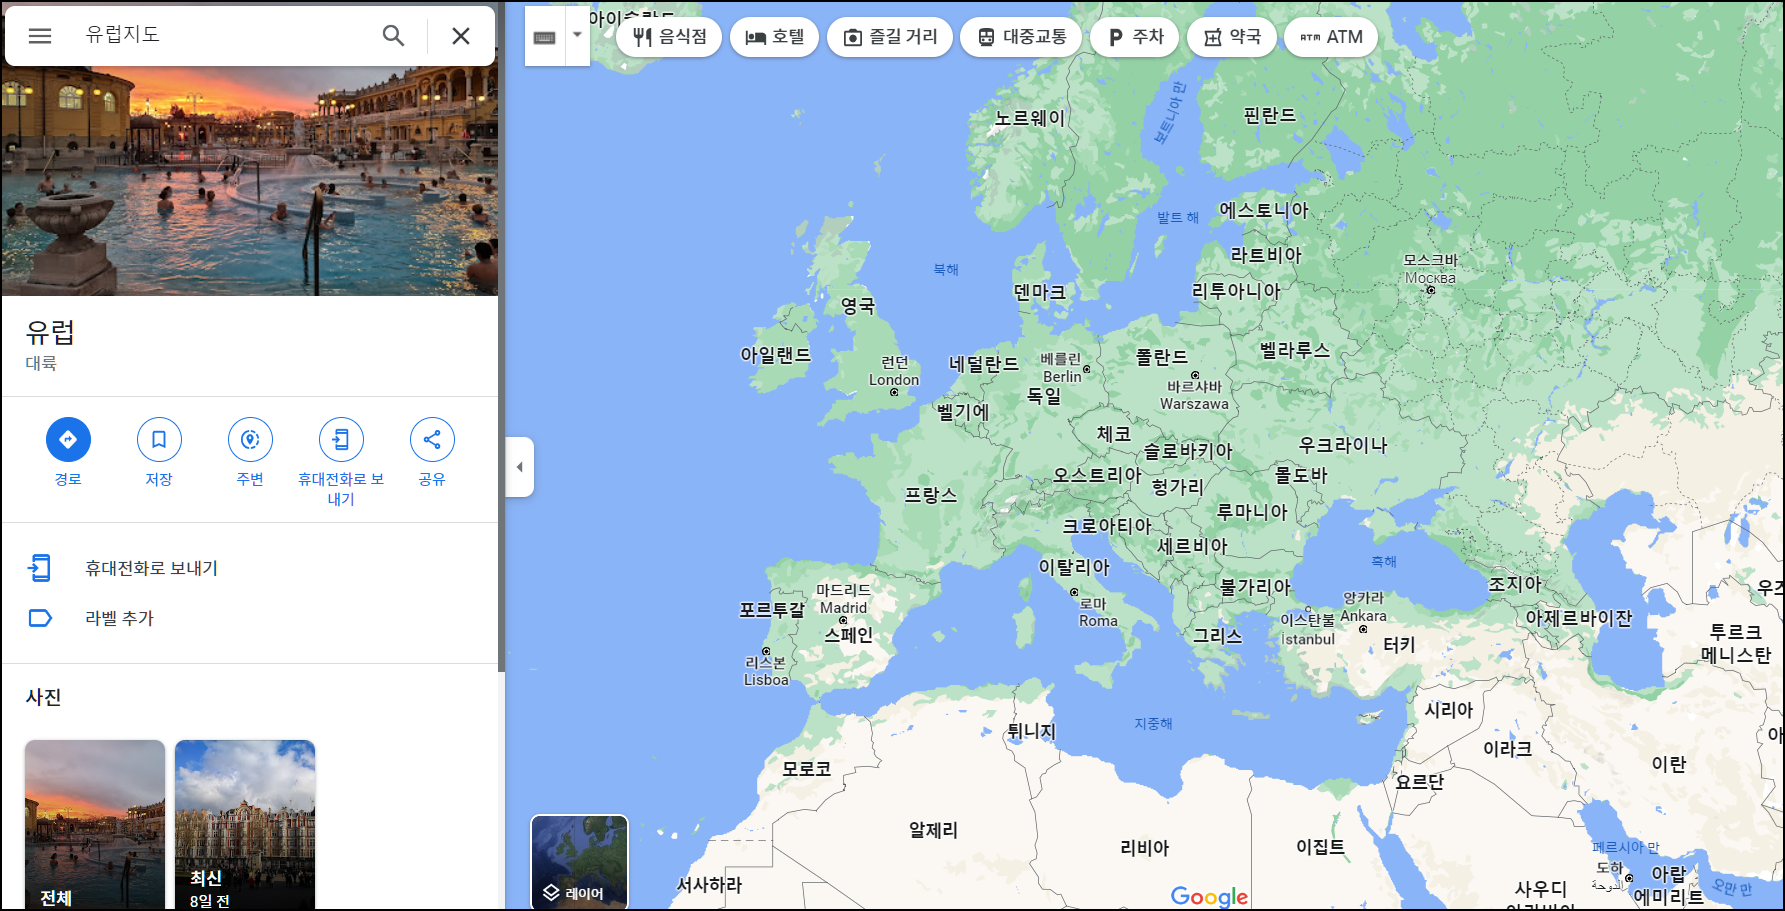Collapse the side panel with the arrow tab
The image size is (1785, 911).
coord(520,467)
